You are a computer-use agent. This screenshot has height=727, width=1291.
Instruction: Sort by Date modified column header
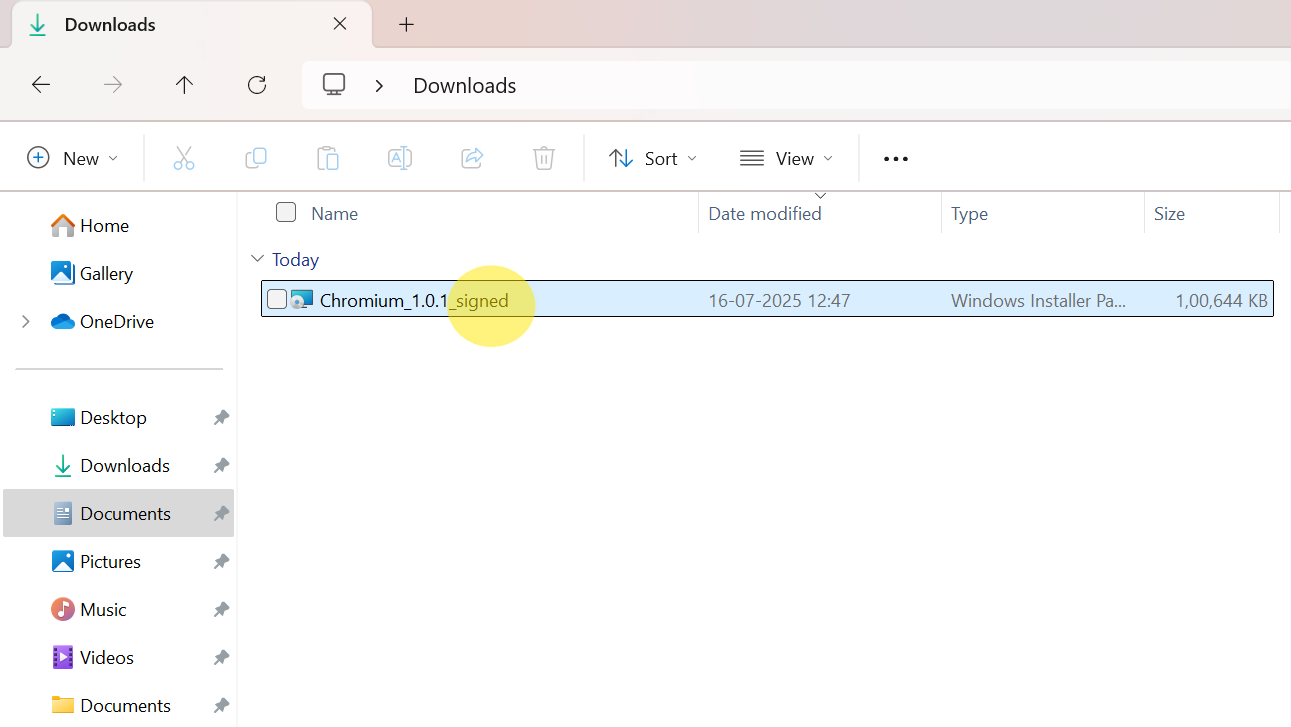pos(765,213)
